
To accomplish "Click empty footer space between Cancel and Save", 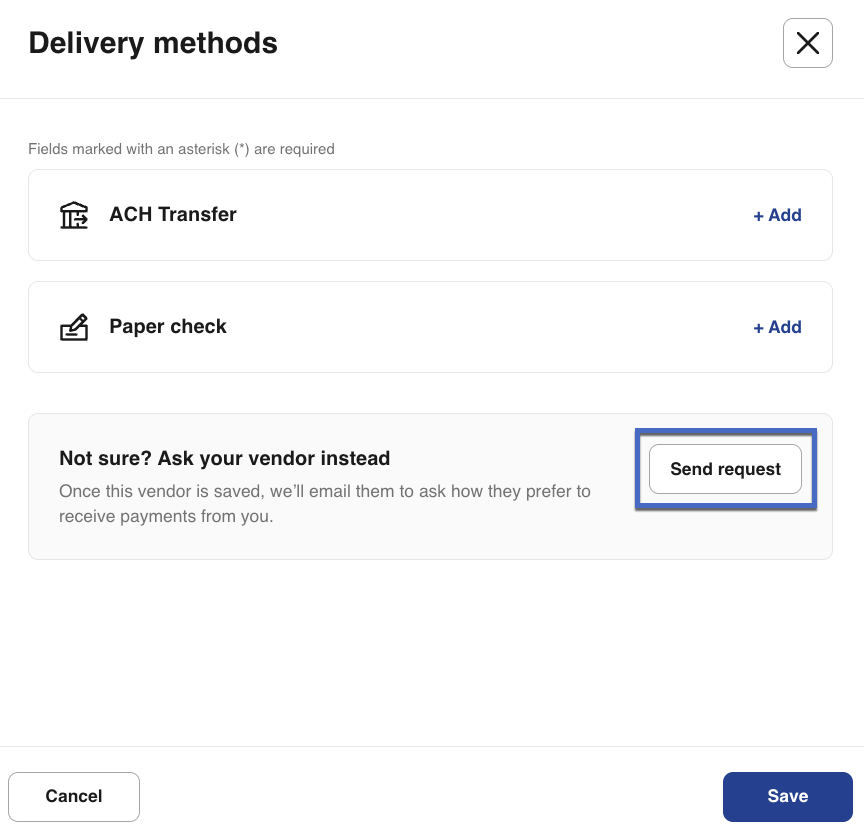I will click(x=430, y=797).
